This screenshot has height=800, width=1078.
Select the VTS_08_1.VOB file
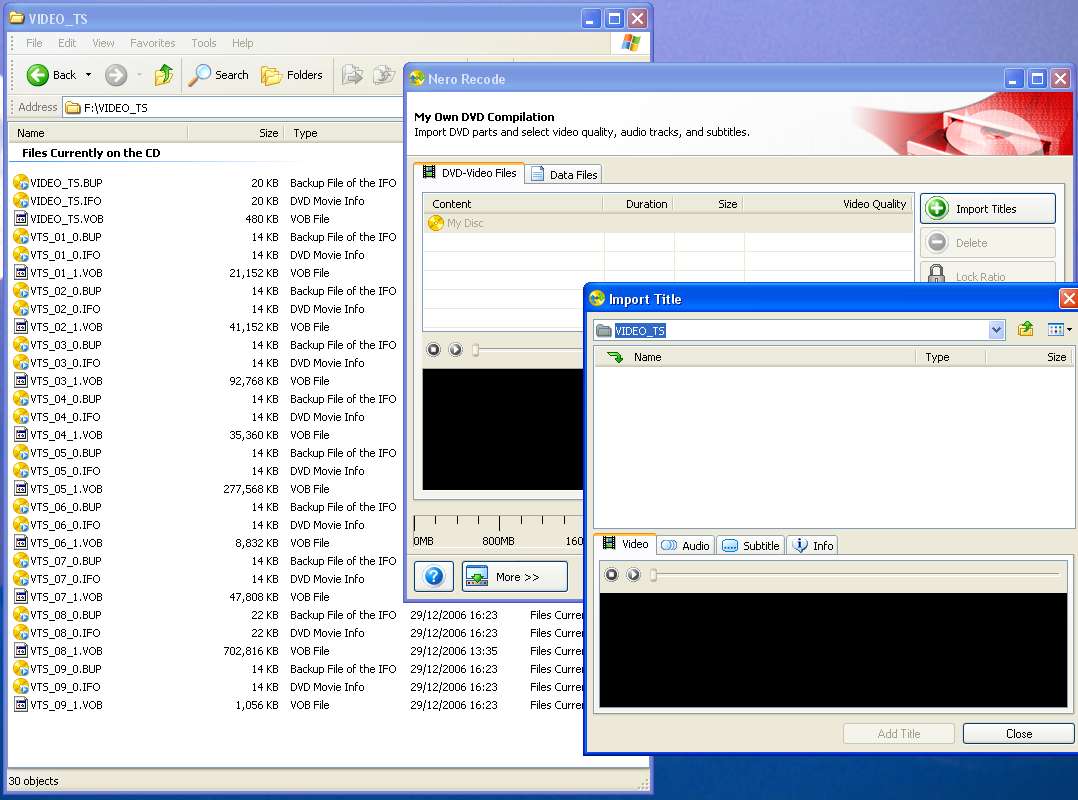[x=66, y=651]
